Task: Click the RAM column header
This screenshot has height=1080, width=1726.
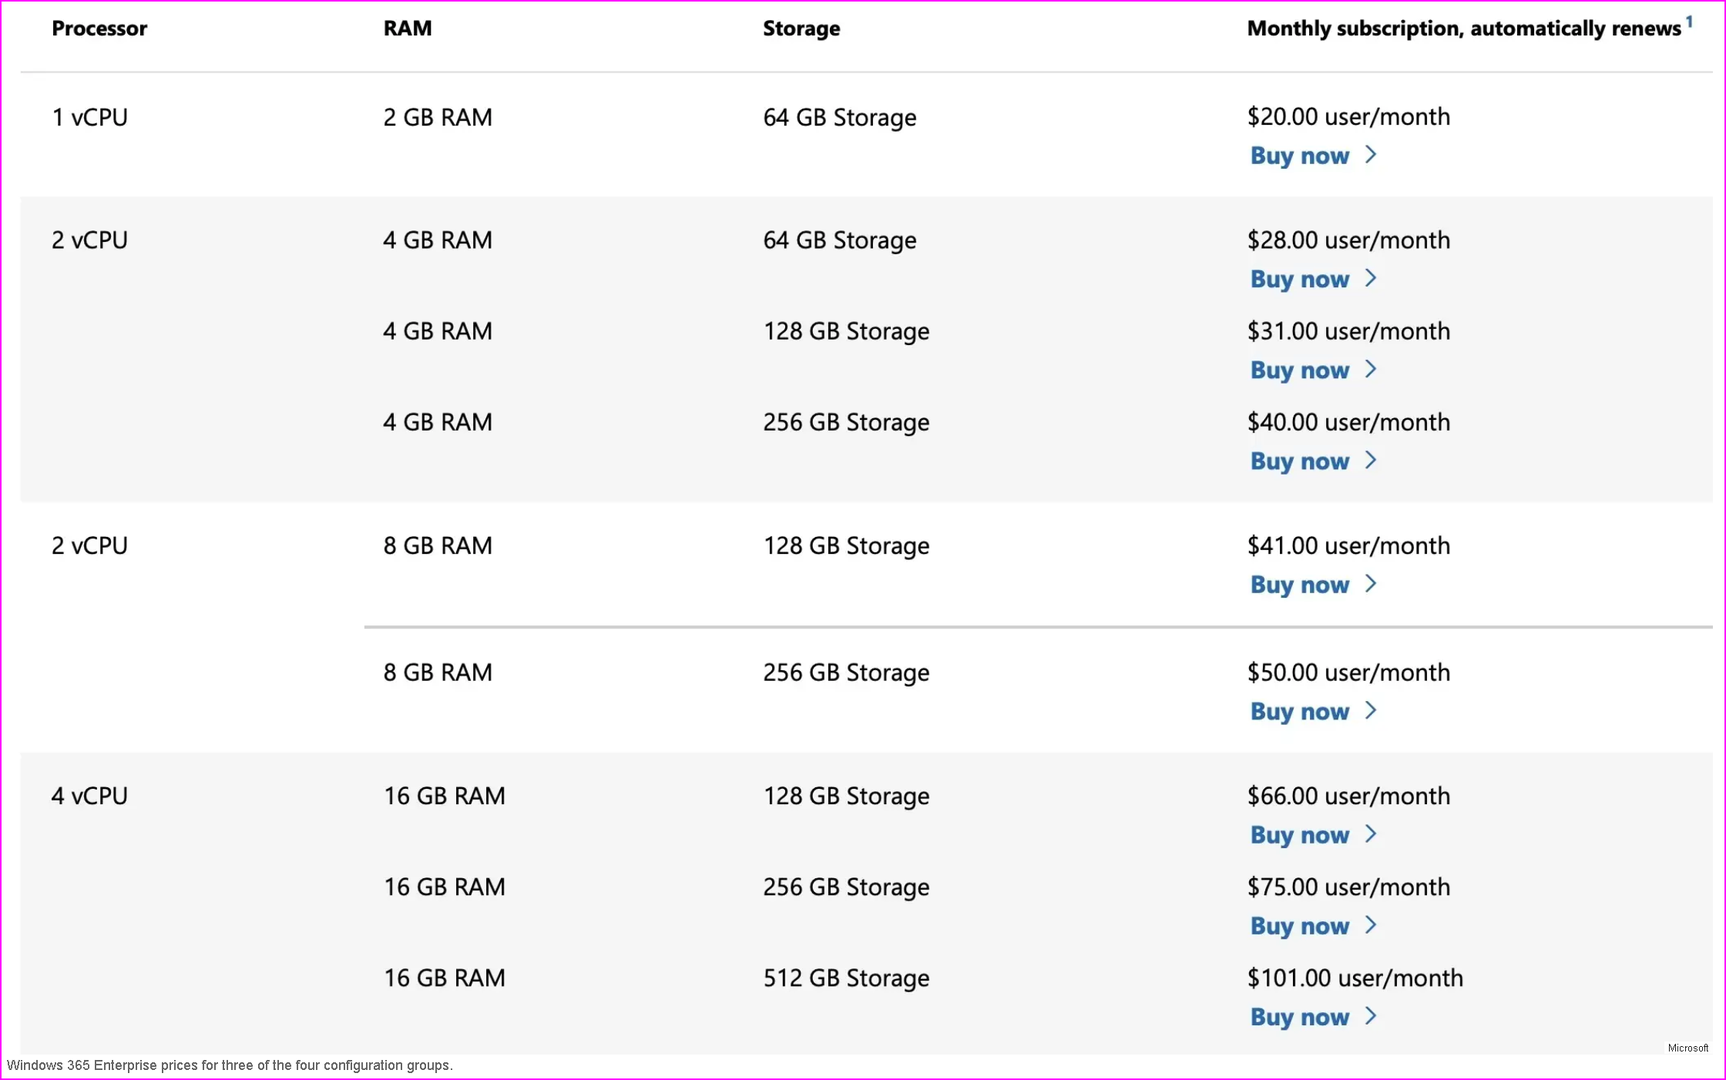Action: [x=407, y=28]
